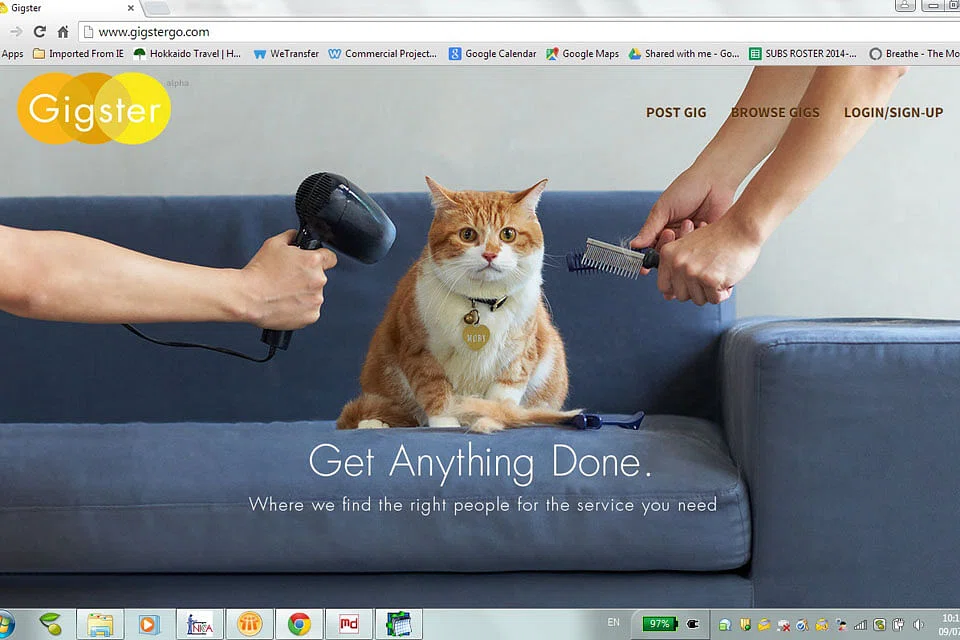This screenshot has width=960, height=640.
Task: Click the EN language indicator in taskbar
Action: coord(613,622)
